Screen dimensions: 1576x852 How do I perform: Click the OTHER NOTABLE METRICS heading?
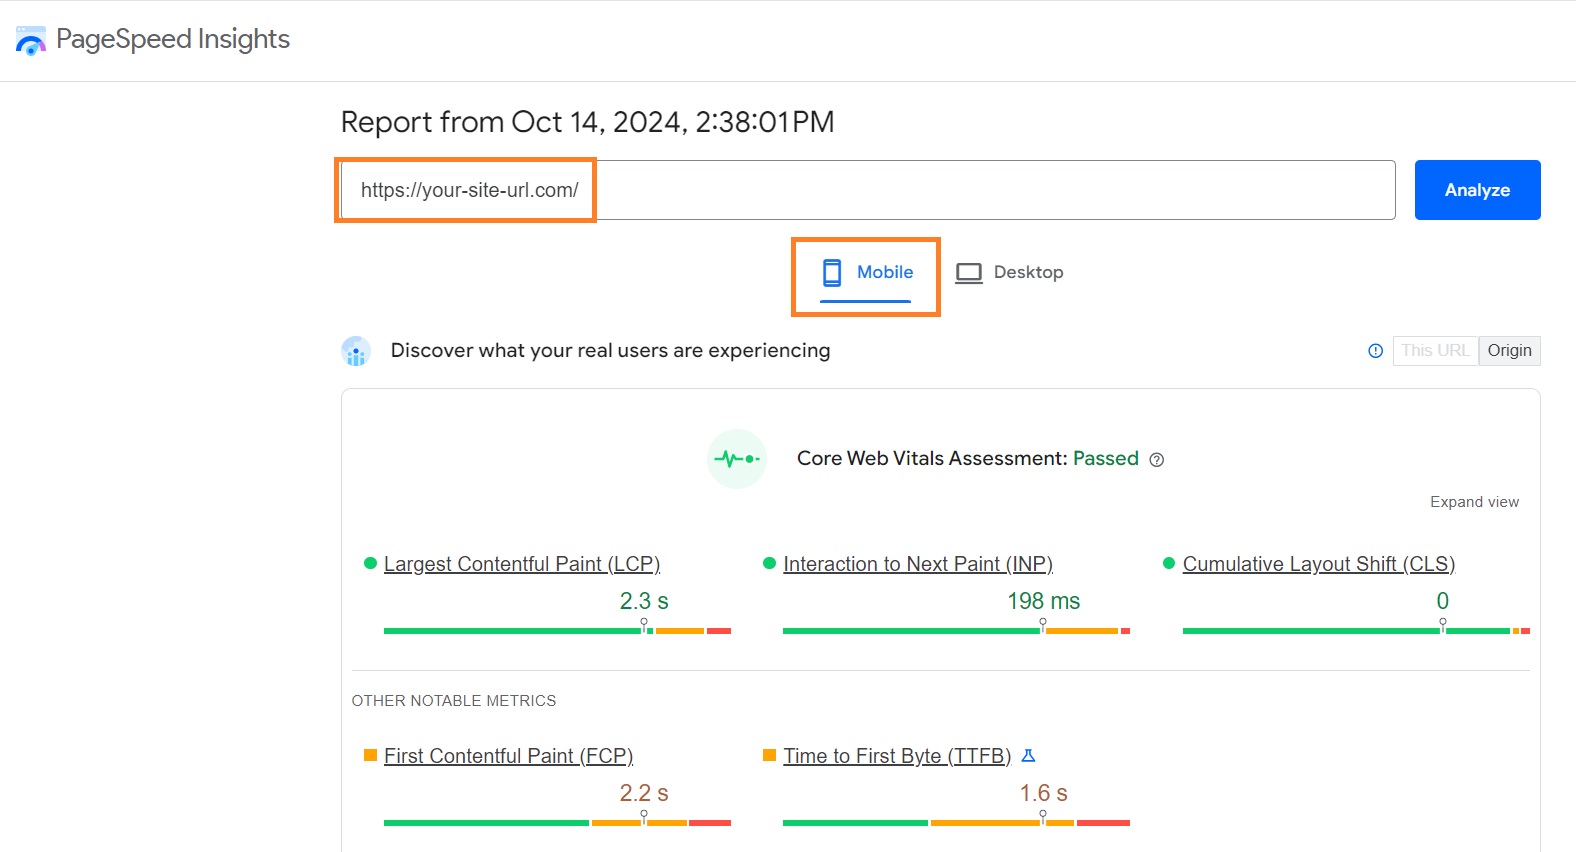(454, 701)
